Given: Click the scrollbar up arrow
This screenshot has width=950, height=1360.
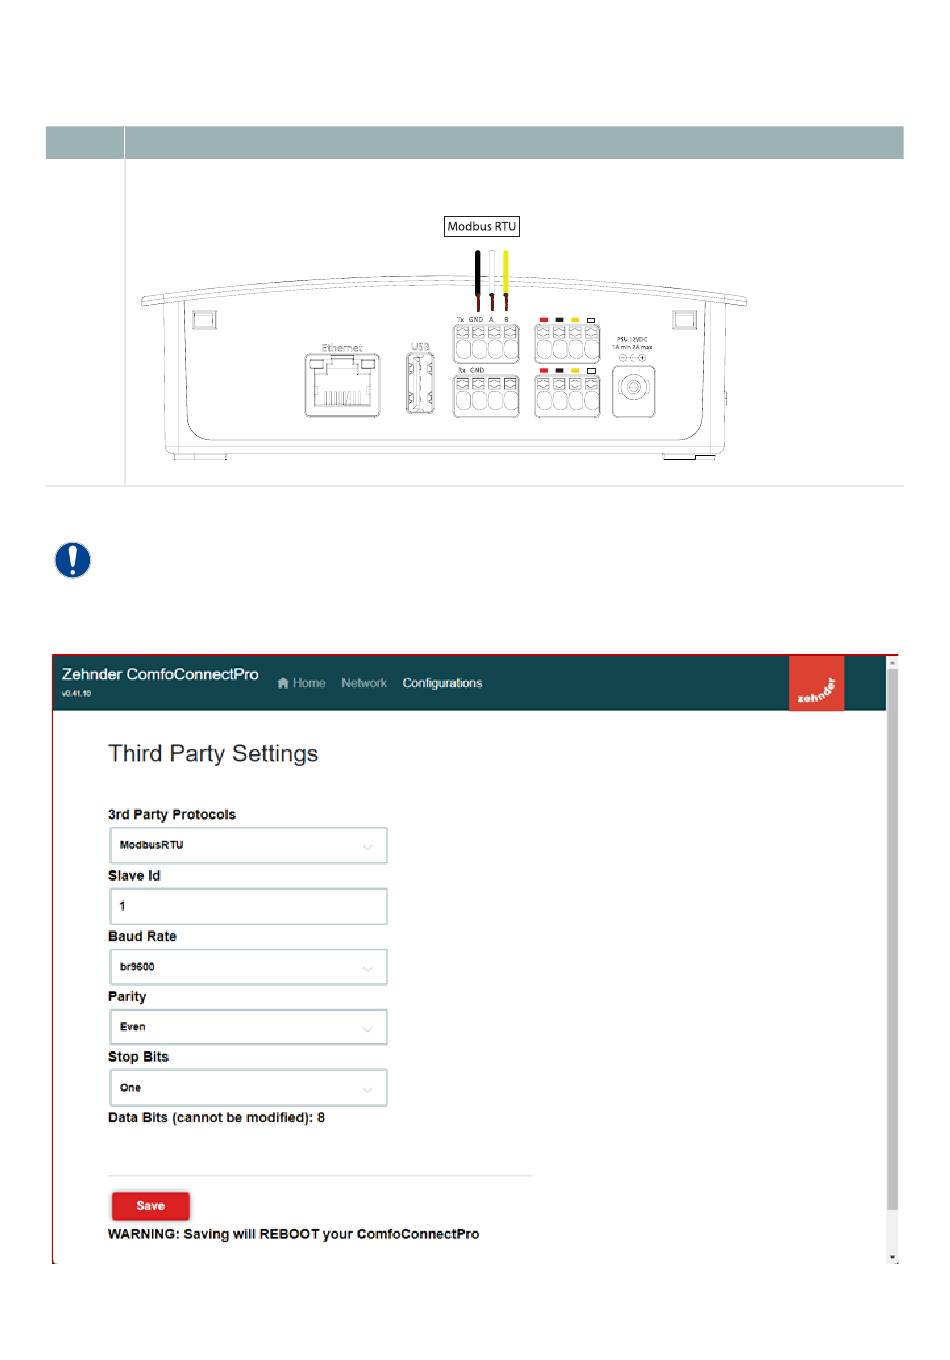Looking at the screenshot, I should click(893, 662).
